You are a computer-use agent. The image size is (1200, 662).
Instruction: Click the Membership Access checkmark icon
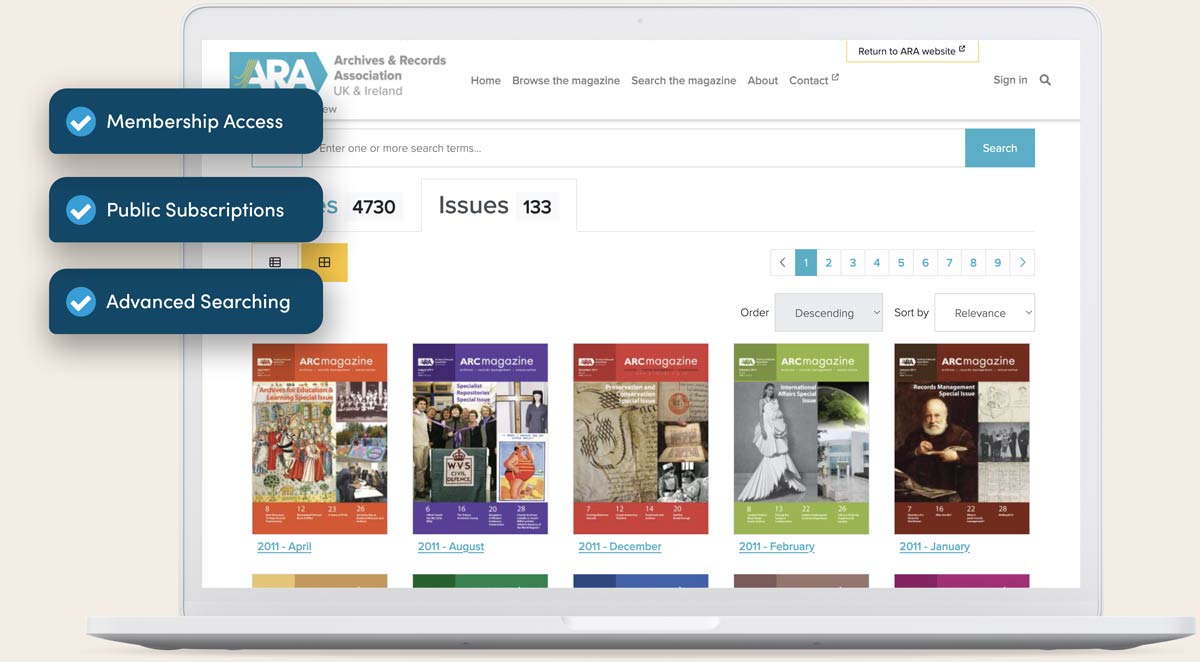pyautogui.click(x=81, y=122)
